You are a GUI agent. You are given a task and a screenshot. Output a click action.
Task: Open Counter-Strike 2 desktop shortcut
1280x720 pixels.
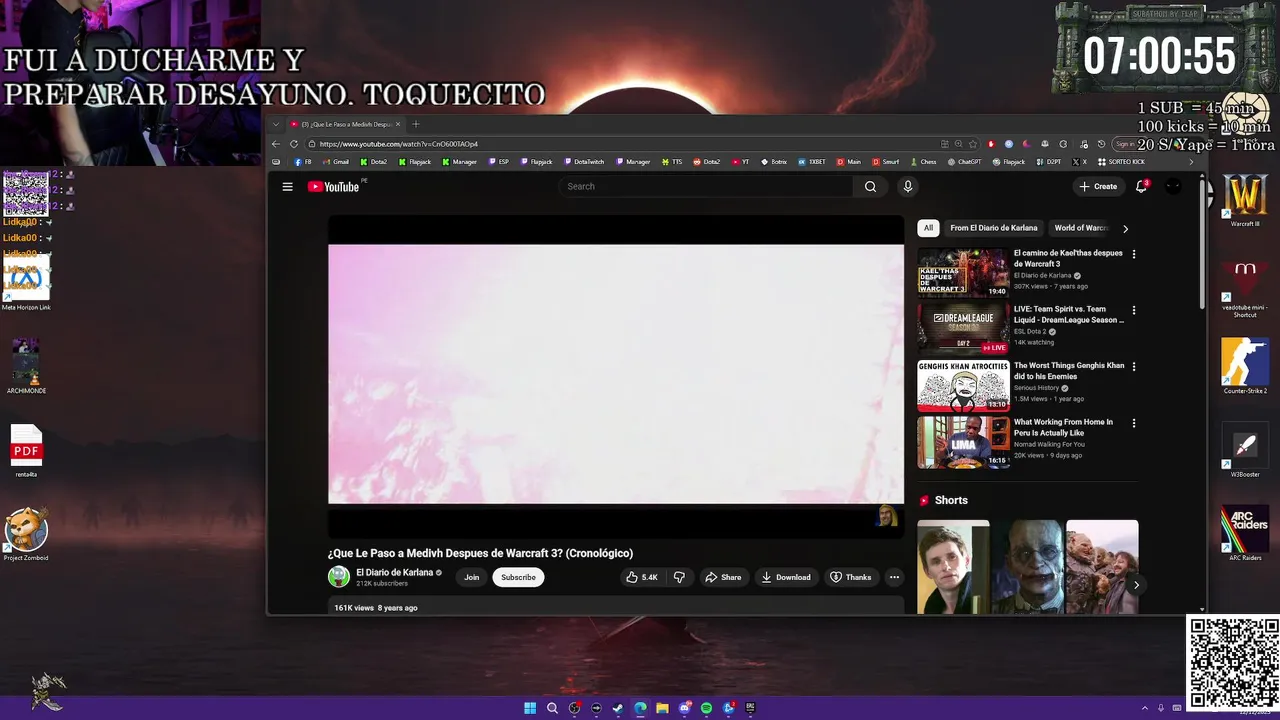tap(1245, 366)
